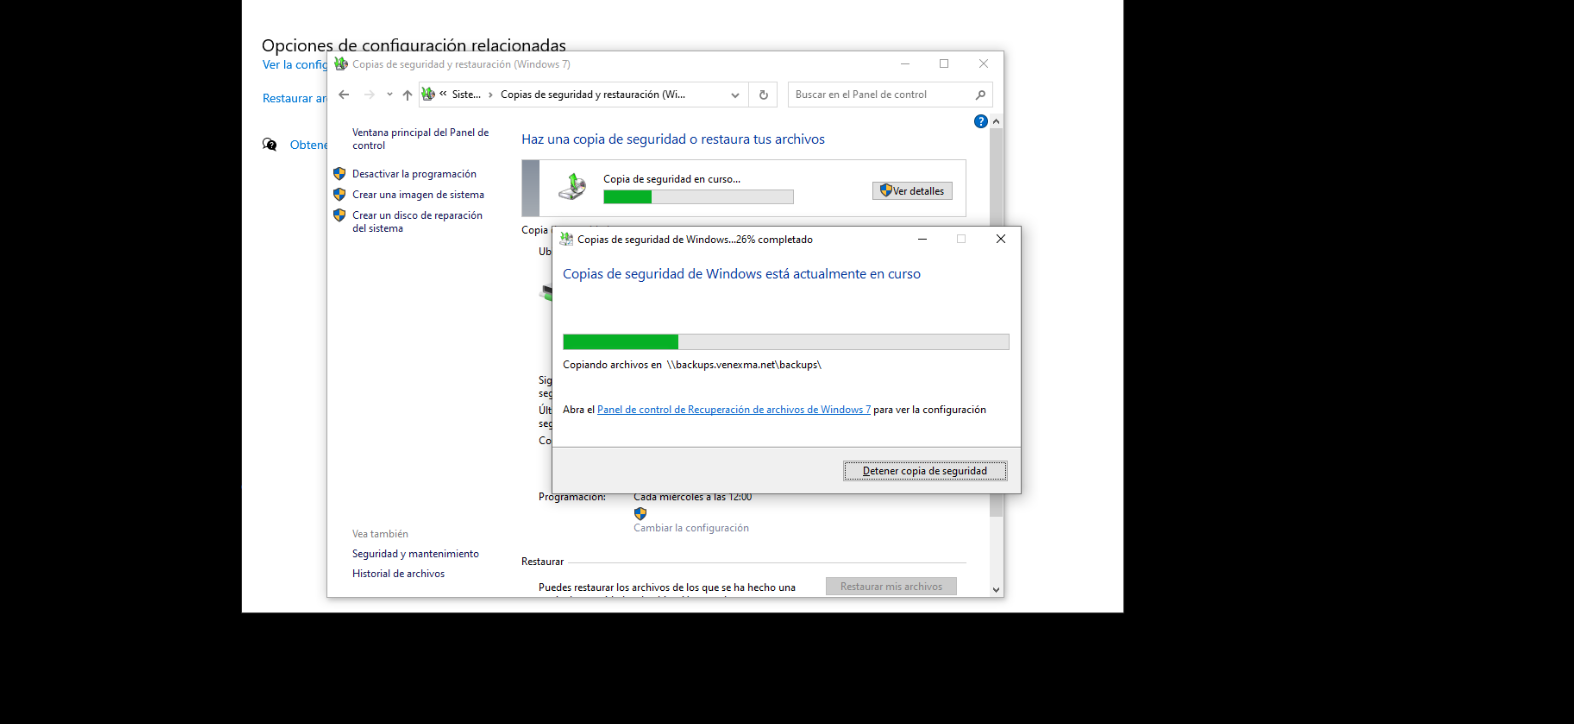Click the backup dialog title bar icon
The image size is (1574, 724).
coord(566,239)
